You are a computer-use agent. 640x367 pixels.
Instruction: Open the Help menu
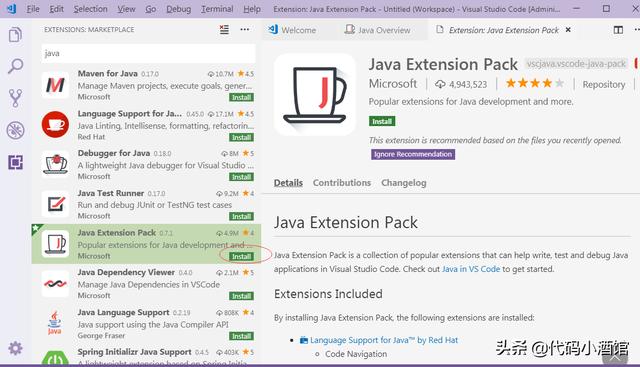[252, 9]
